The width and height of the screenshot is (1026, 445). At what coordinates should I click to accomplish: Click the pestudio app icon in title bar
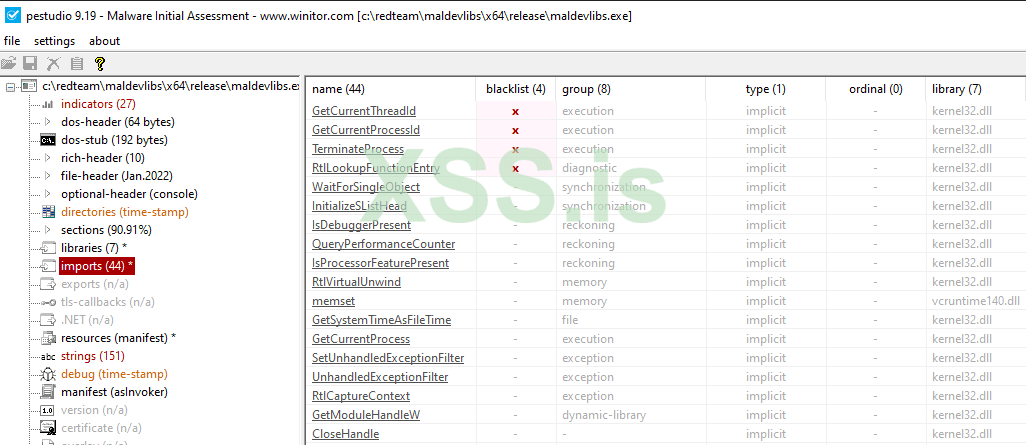coord(12,15)
